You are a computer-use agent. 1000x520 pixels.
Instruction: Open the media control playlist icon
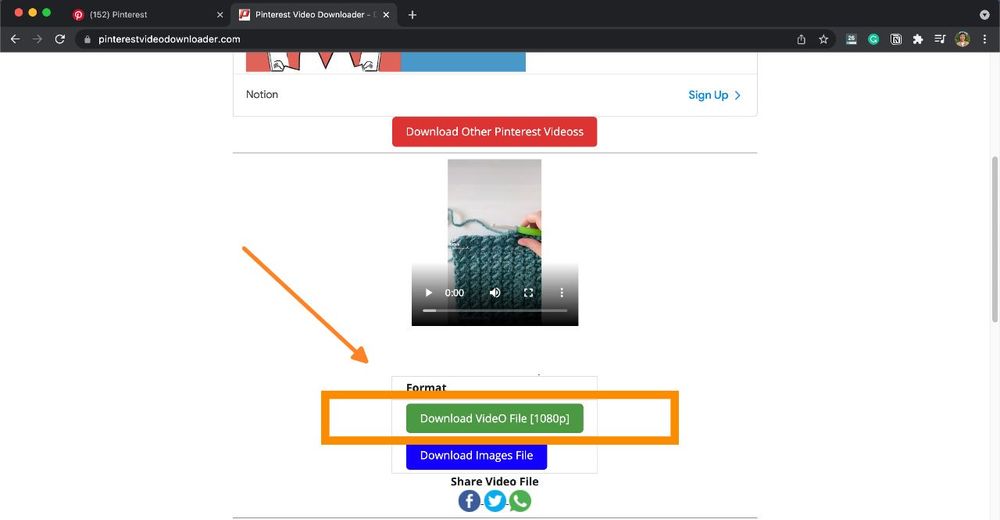(940, 40)
